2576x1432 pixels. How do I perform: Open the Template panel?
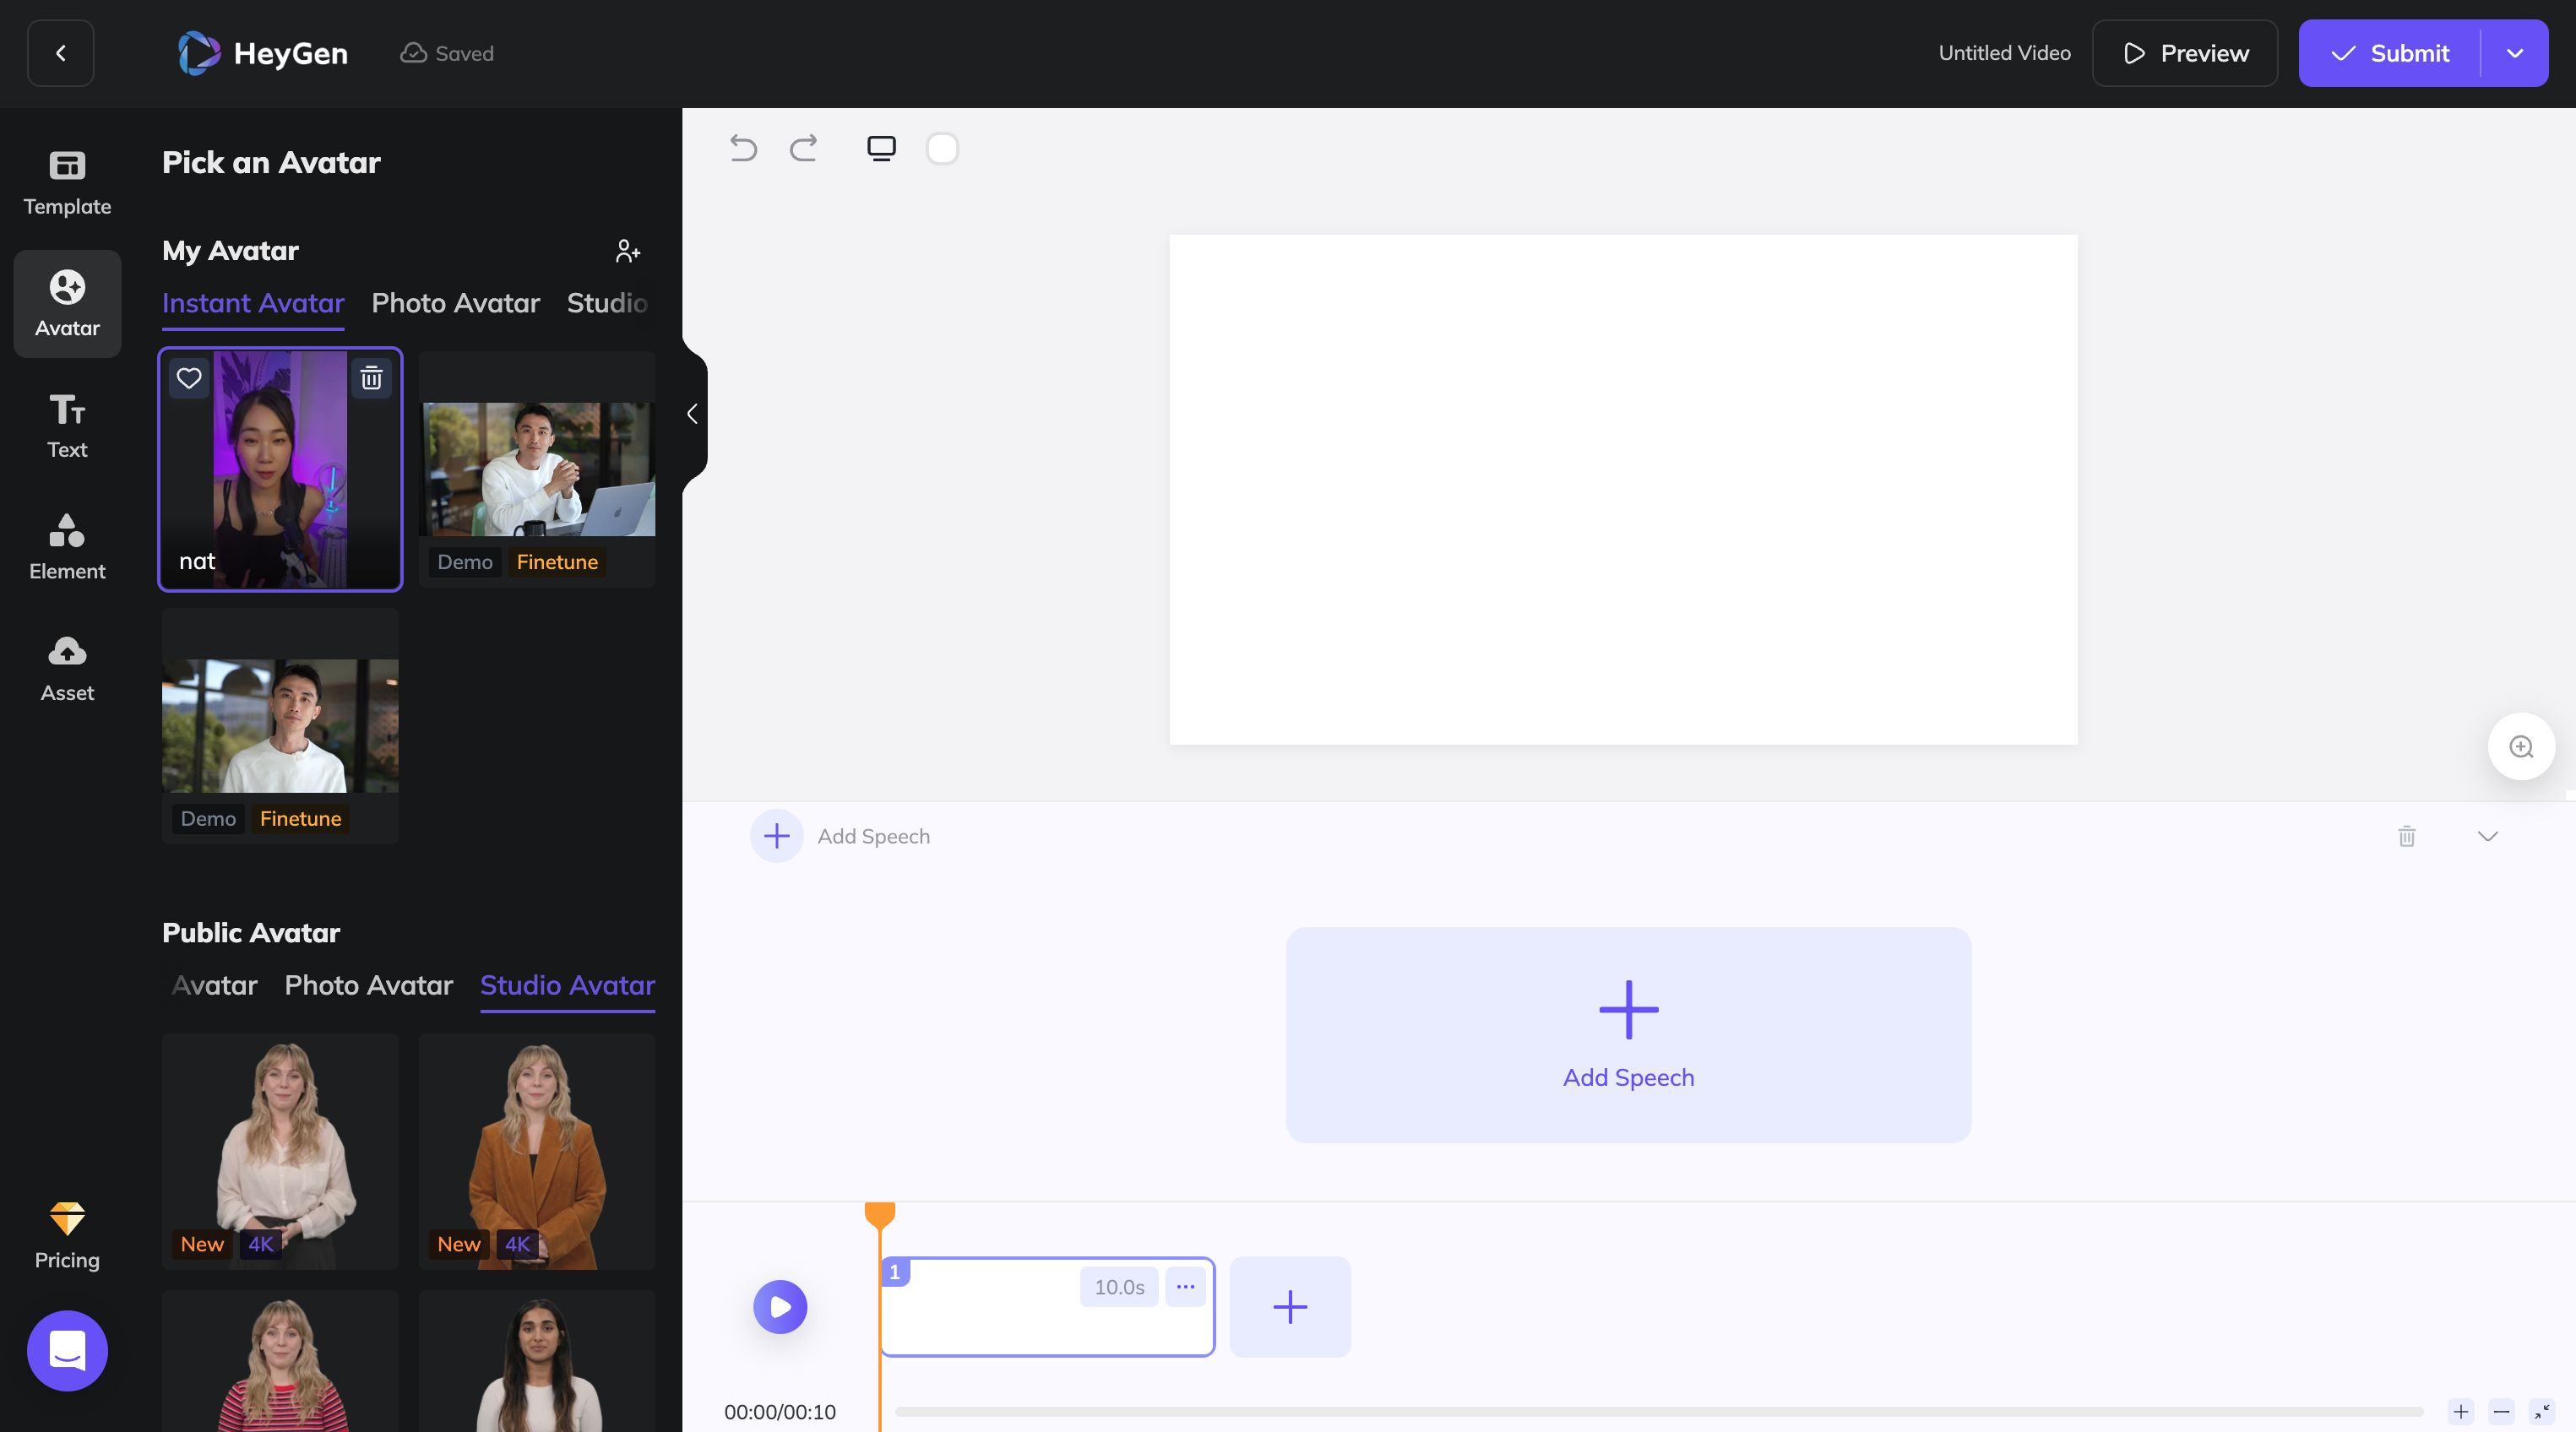(x=67, y=183)
